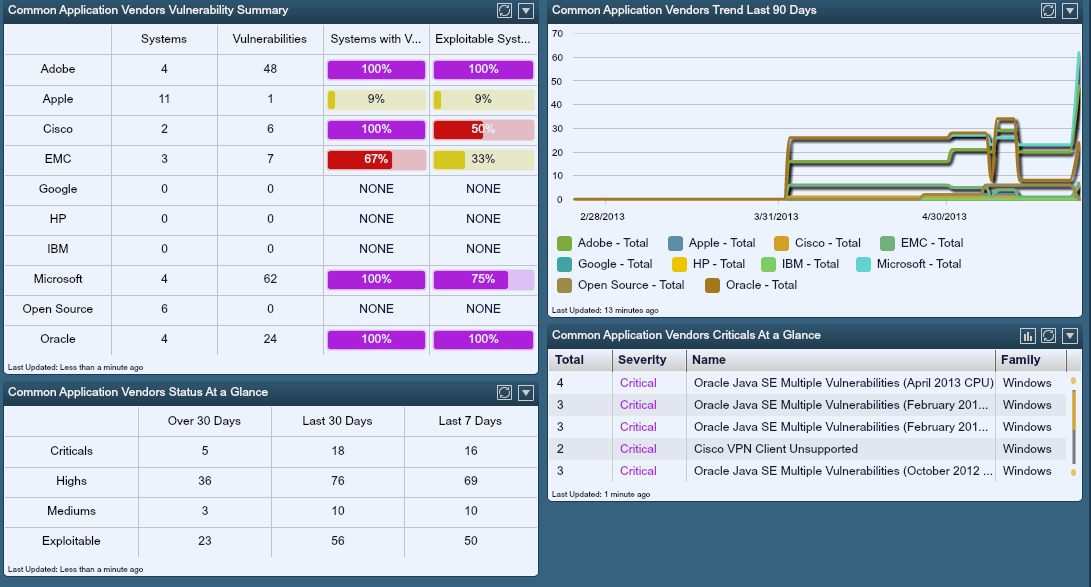Screen dimensions: 1091x587
Task: Open the Vulnerability Summary panel options dropdown
Action: 526,10
